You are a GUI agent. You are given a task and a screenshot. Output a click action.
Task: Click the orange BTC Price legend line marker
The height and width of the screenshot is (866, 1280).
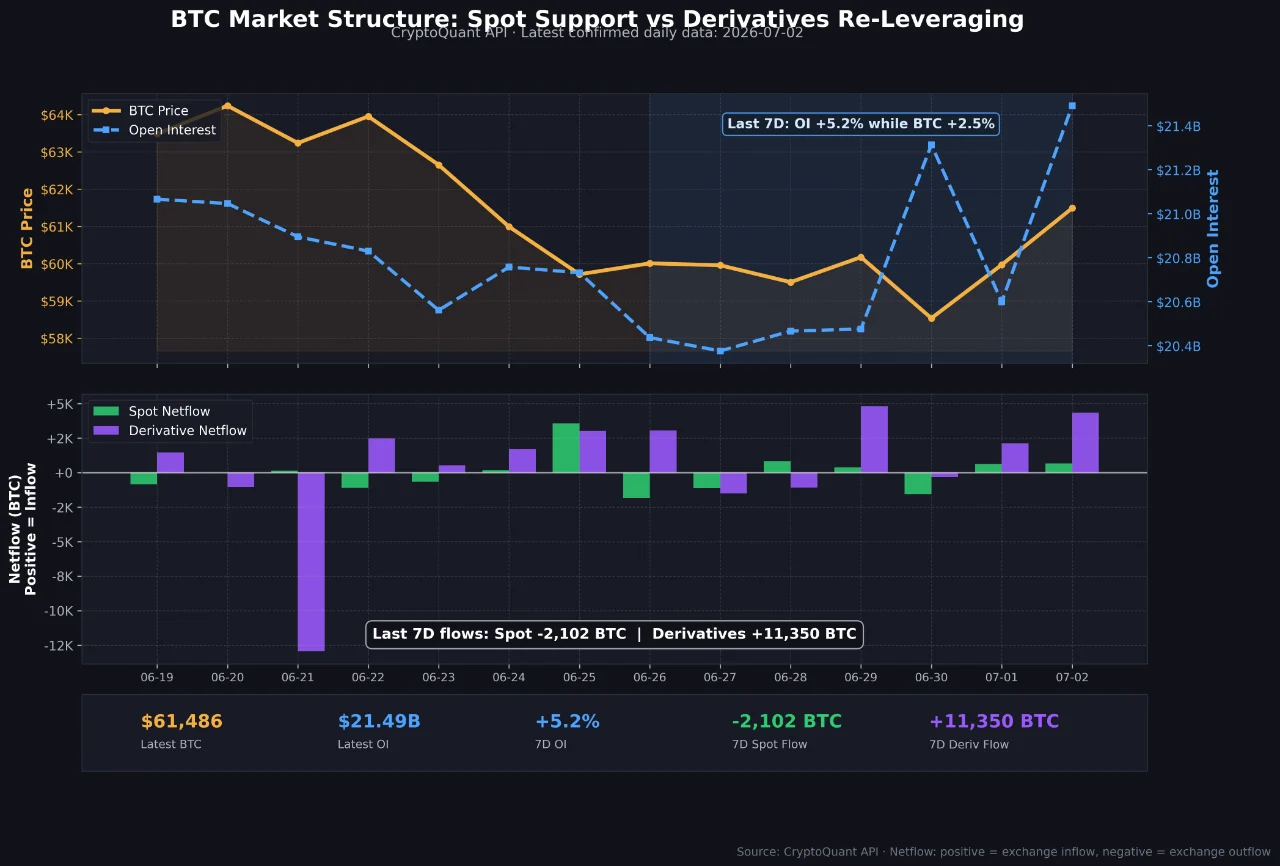tap(106, 111)
